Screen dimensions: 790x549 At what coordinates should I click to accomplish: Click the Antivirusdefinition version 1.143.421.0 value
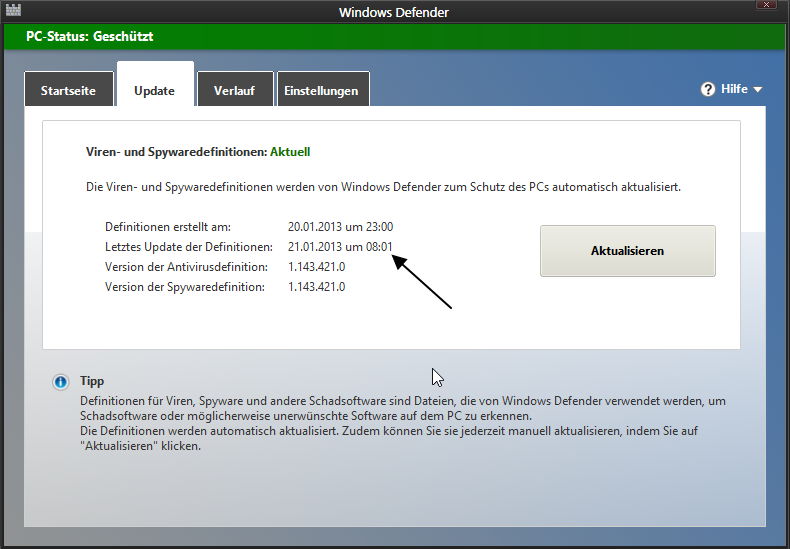pyautogui.click(x=316, y=267)
